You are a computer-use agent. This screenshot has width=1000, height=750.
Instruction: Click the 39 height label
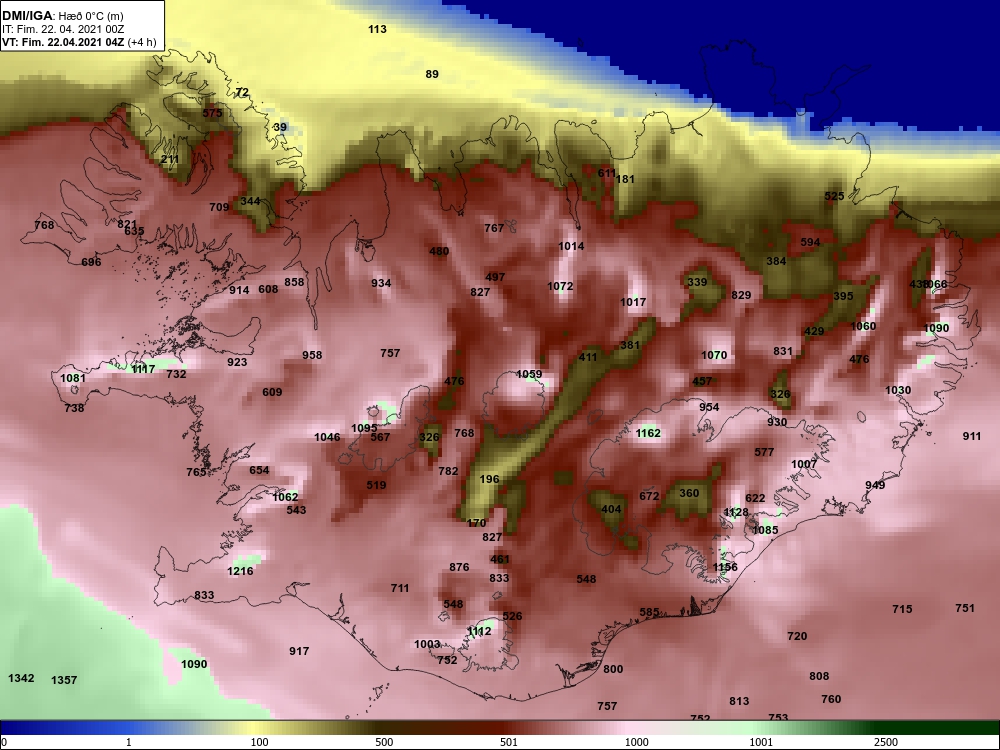coord(280,127)
